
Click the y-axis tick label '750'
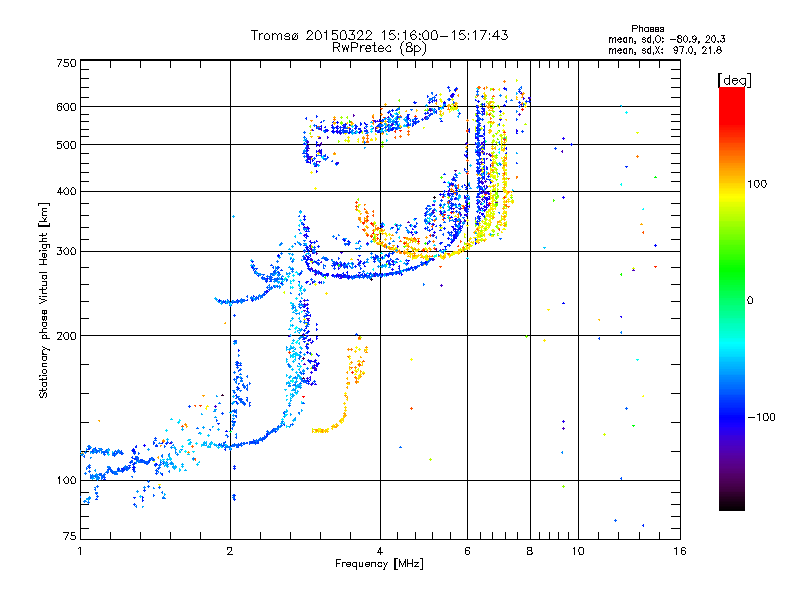click(67, 63)
